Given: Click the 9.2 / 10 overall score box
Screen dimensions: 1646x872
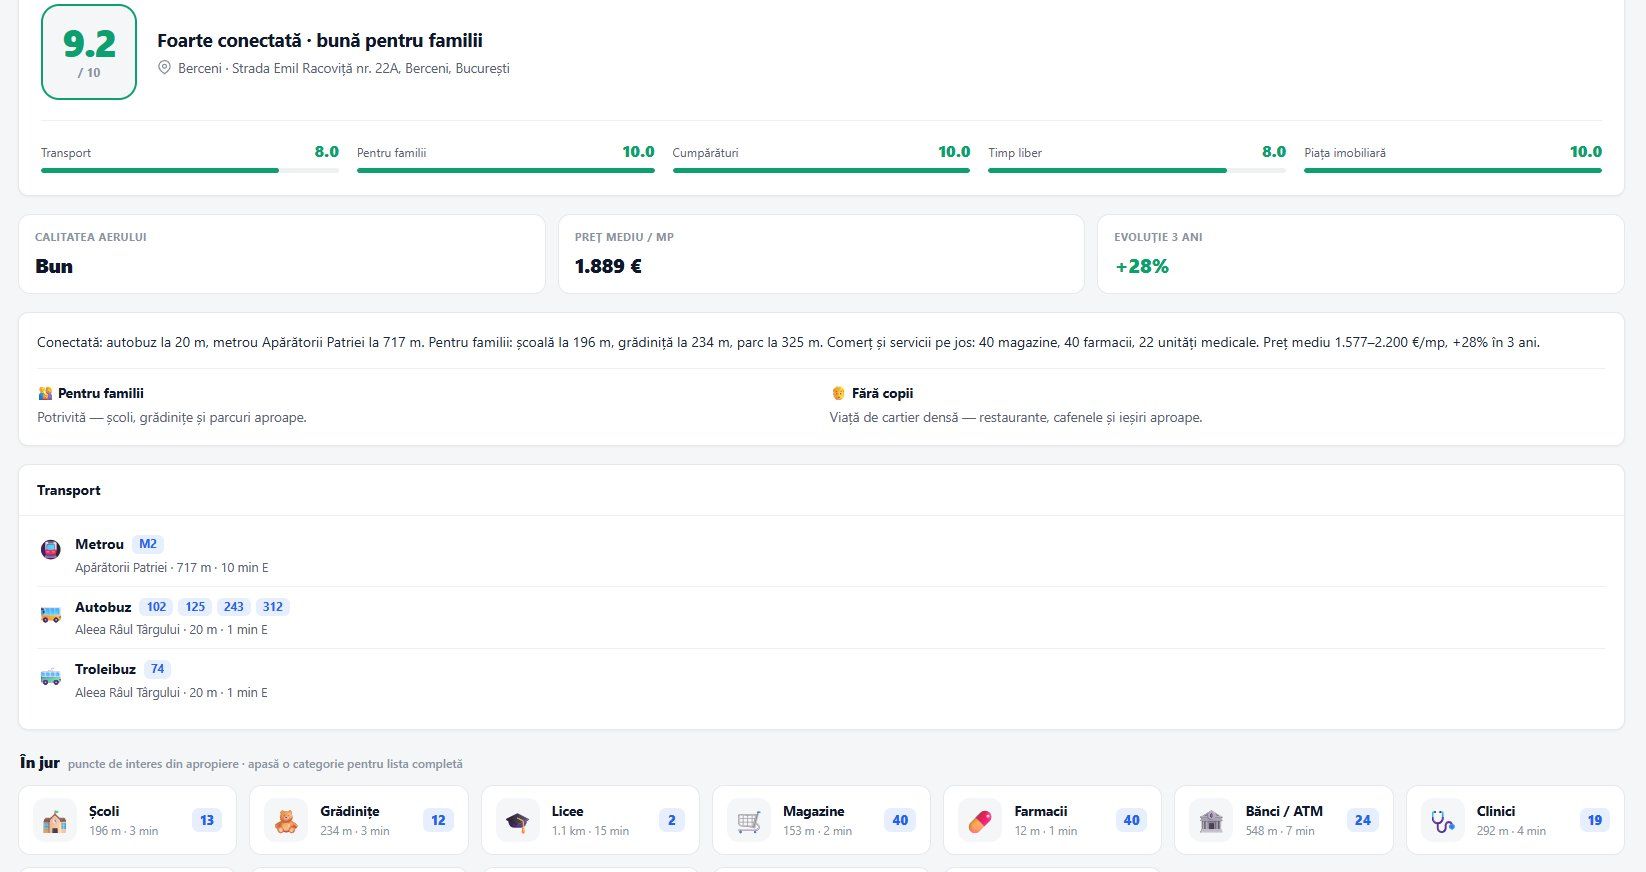Looking at the screenshot, I should point(89,52).
